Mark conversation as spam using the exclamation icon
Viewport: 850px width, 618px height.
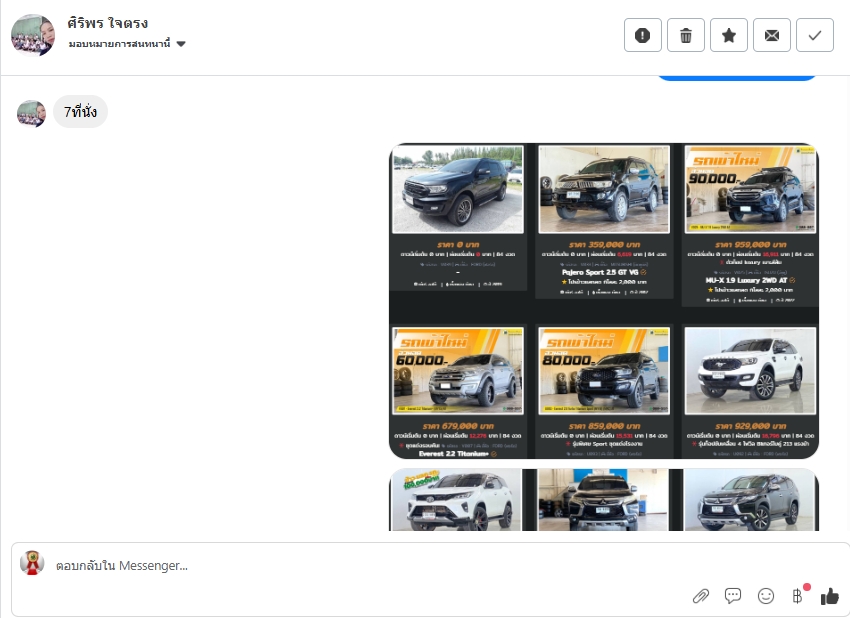[x=643, y=35]
